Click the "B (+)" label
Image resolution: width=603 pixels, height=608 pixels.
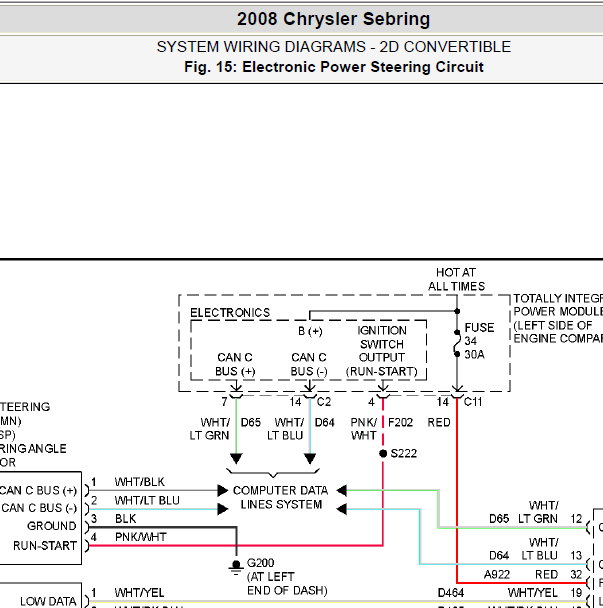310,332
